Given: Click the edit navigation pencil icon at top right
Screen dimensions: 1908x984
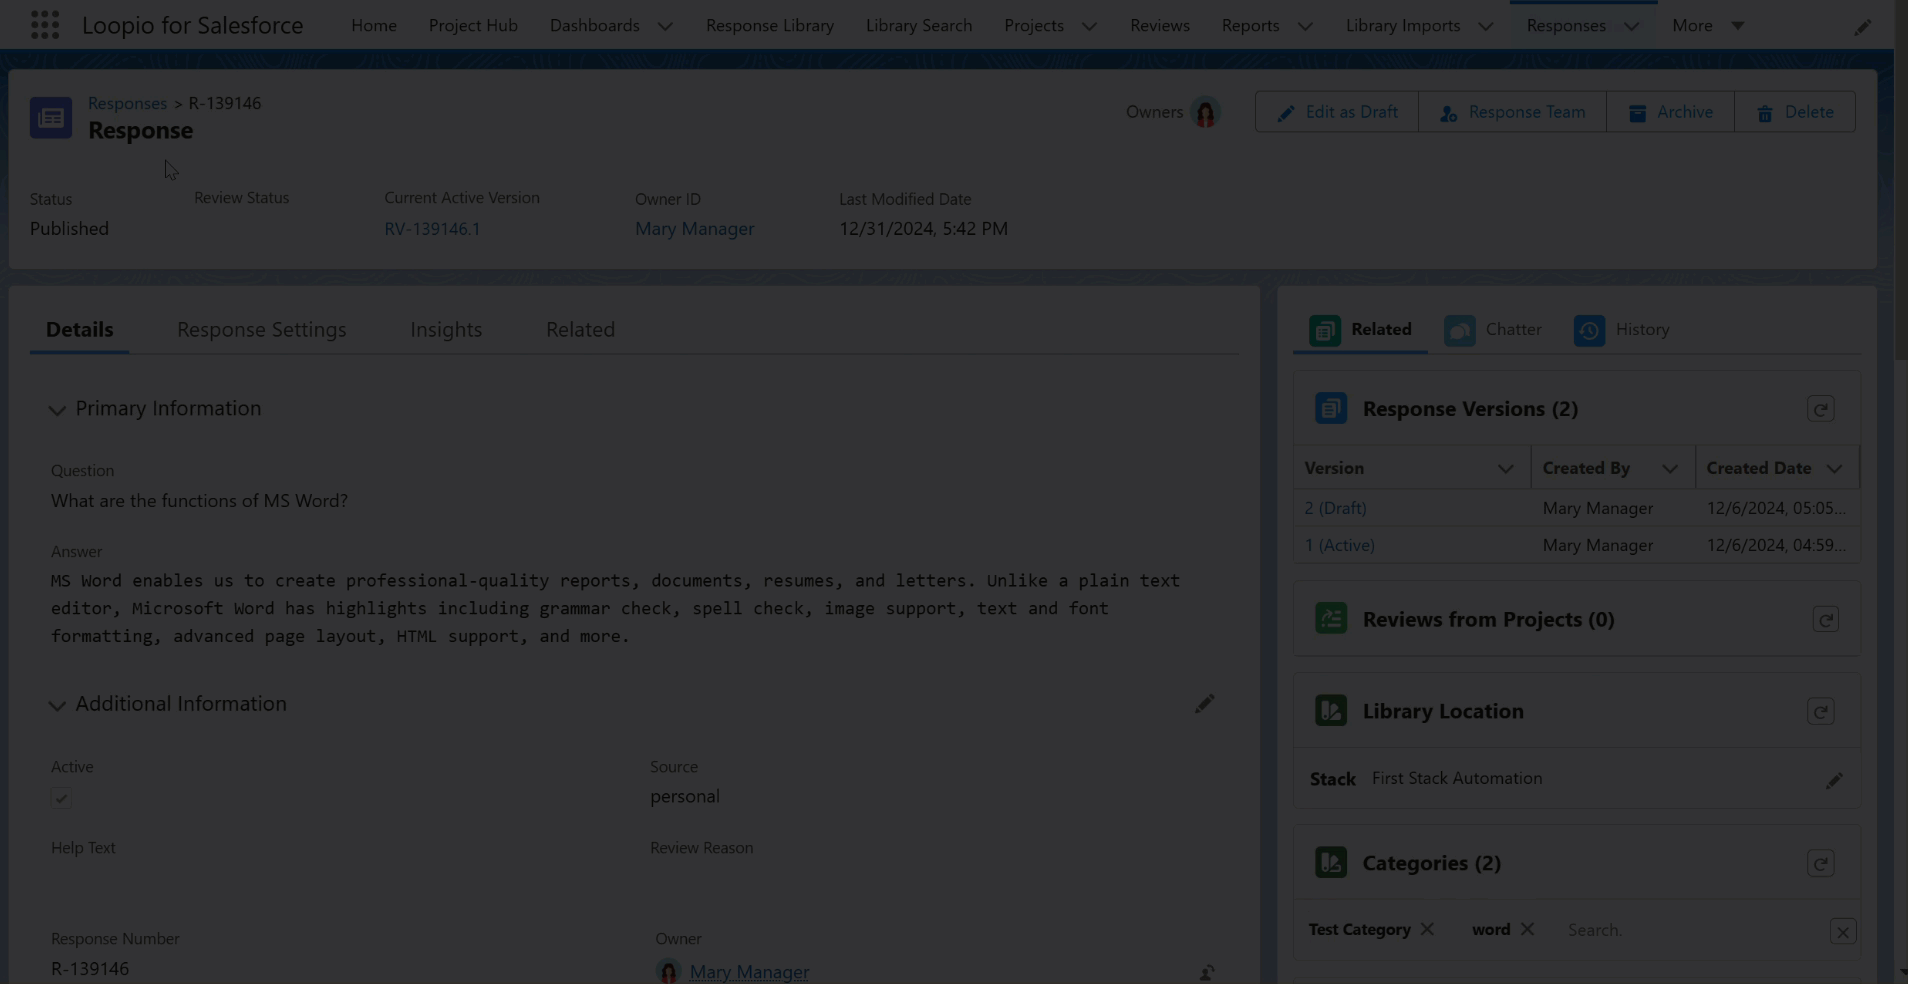Looking at the screenshot, I should [1862, 27].
